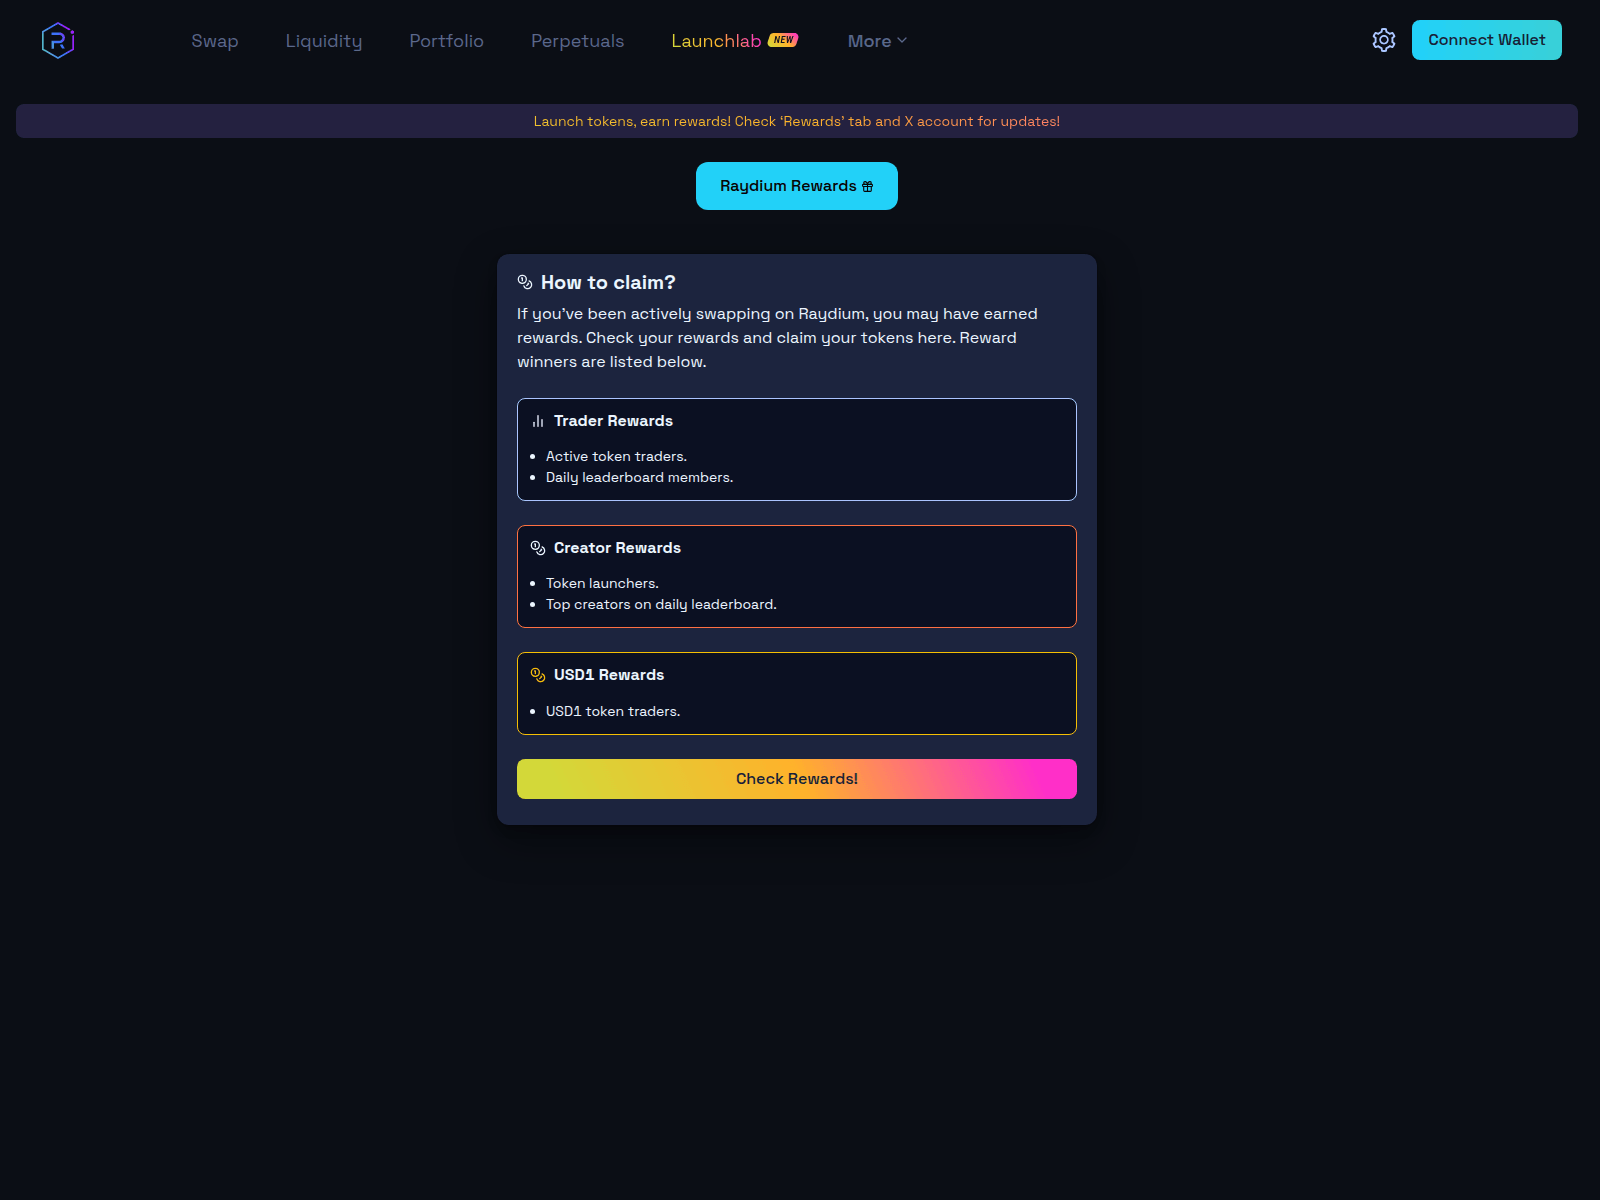This screenshot has width=1600, height=1200.
Task: Click the Connect Wallet button
Action: coord(1487,40)
